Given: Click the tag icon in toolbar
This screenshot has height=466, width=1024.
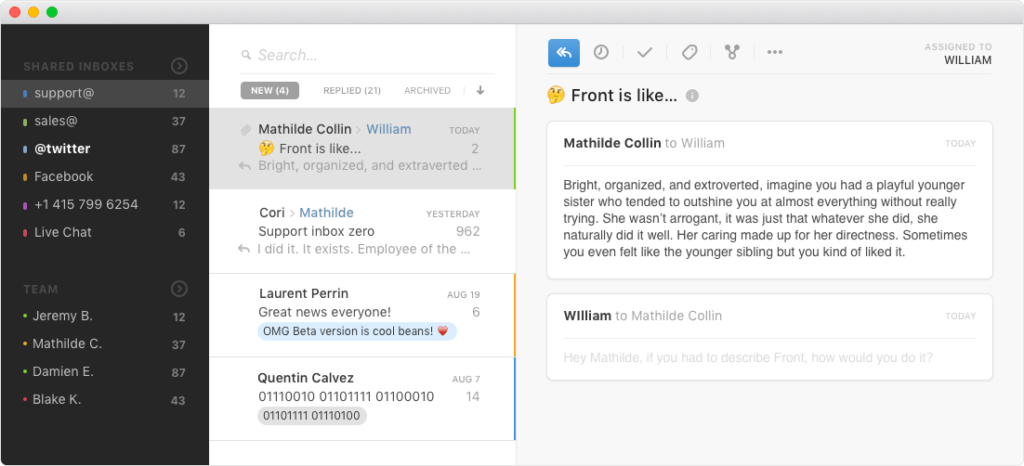Looking at the screenshot, I should click(x=690, y=53).
